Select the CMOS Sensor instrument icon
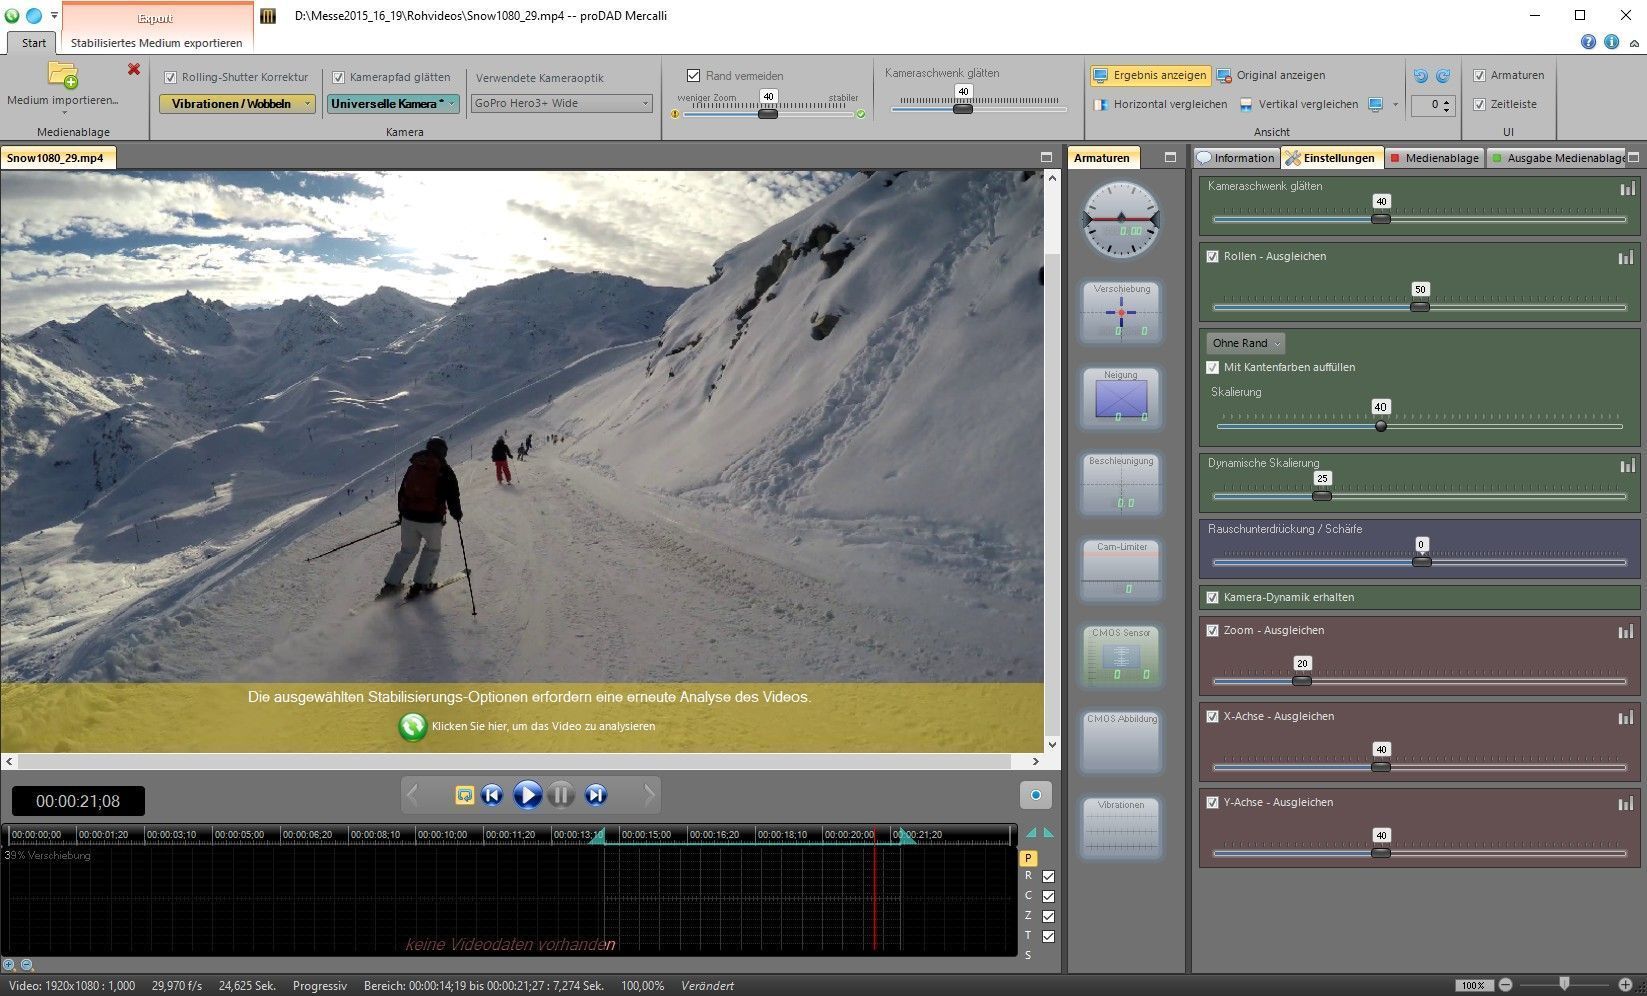The width and height of the screenshot is (1647, 996). coord(1121,656)
